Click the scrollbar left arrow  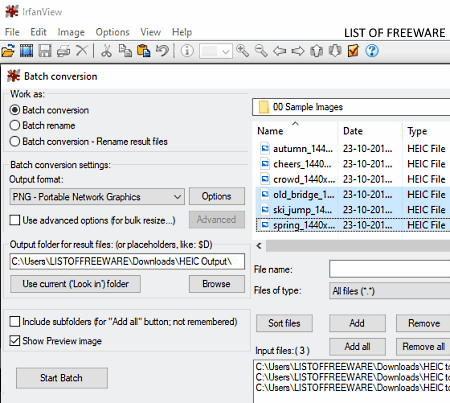pos(259,246)
